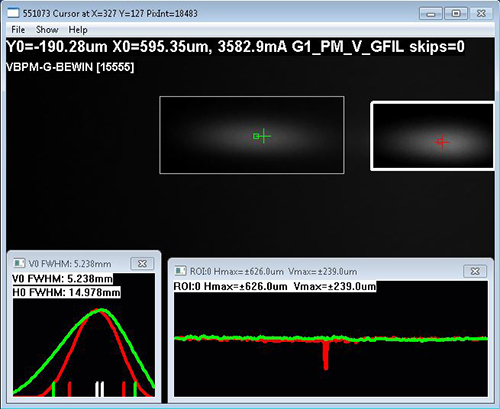Open the Help menu
The width and height of the screenshot is (500, 409).
(x=78, y=30)
